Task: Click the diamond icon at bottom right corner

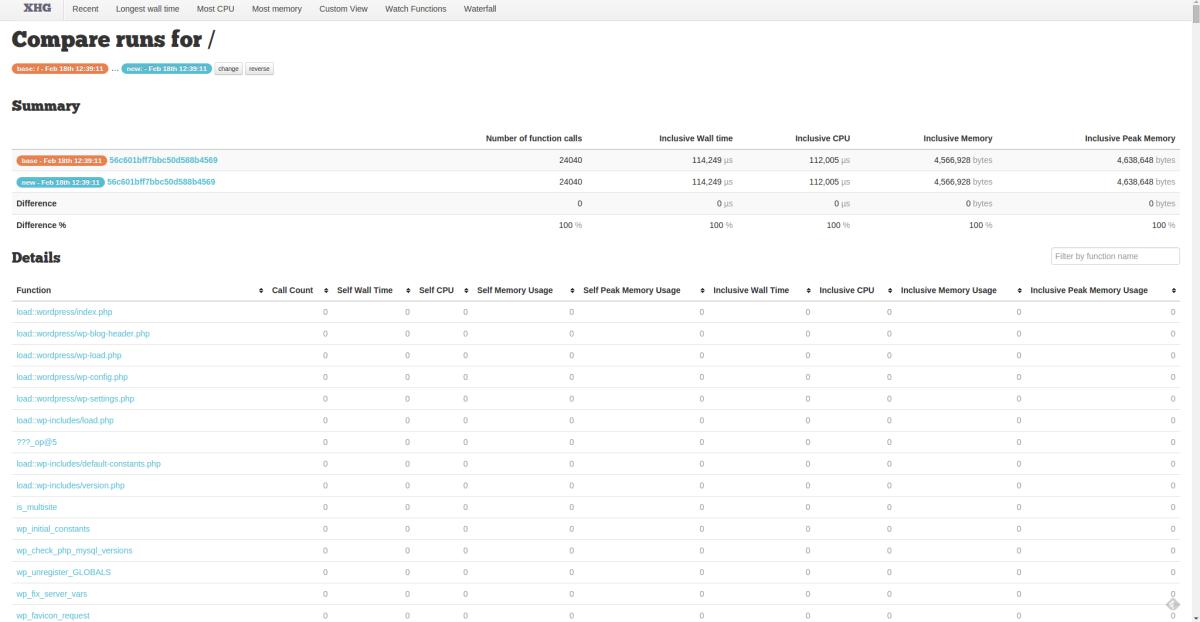Action: (x=1173, y=604)
